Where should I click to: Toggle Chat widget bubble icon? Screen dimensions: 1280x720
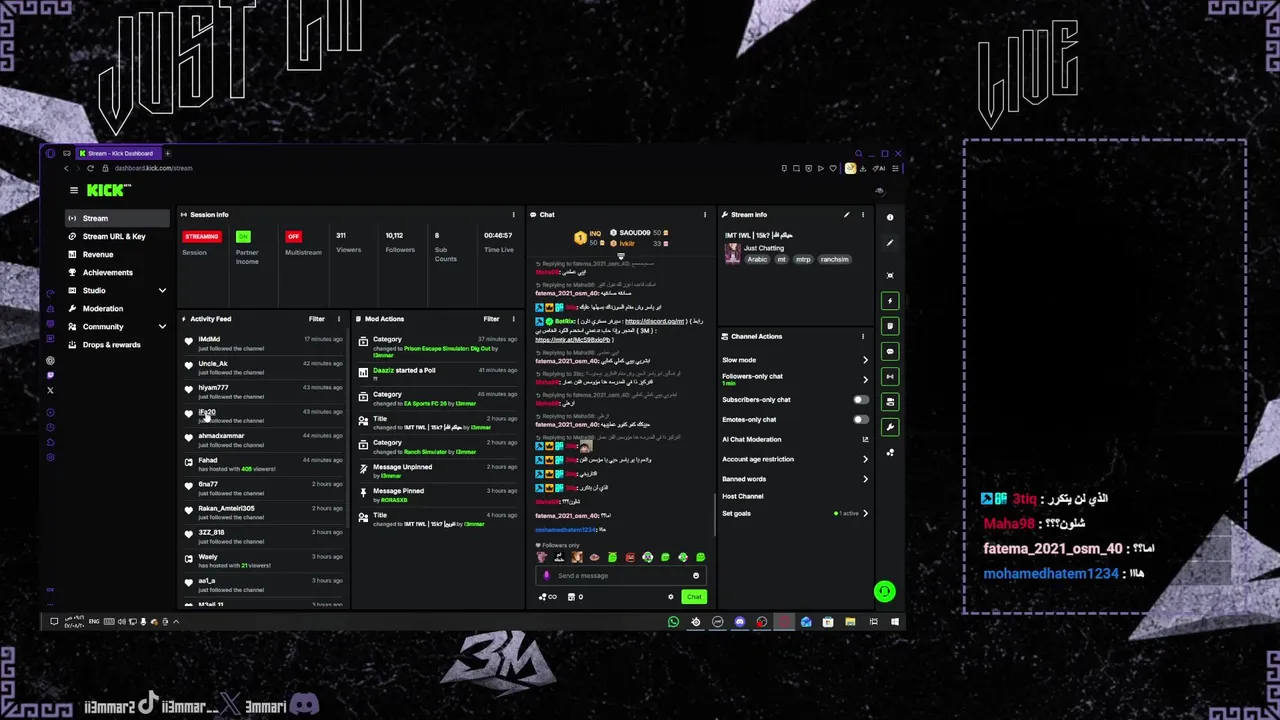click(890, 351)
